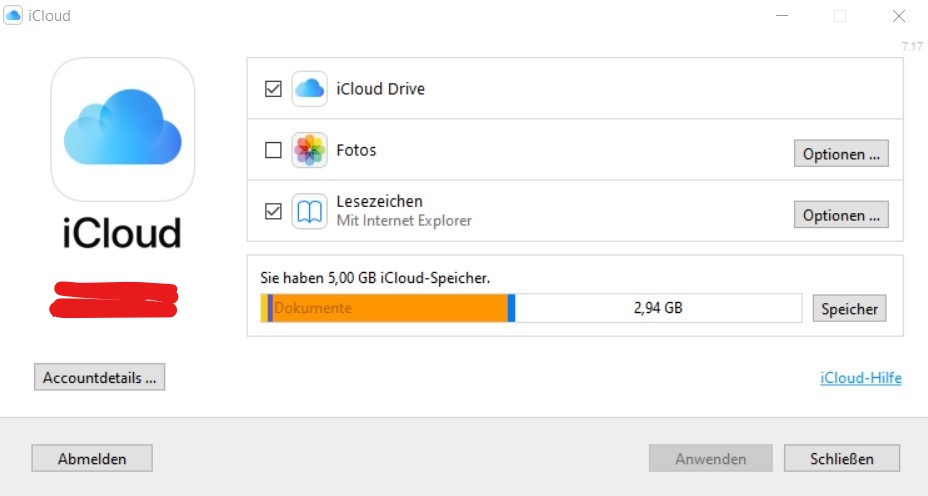This screenshot has height=496, width=928.
Task: Click the small iCloud title bar icon
Action: point(13,16)
